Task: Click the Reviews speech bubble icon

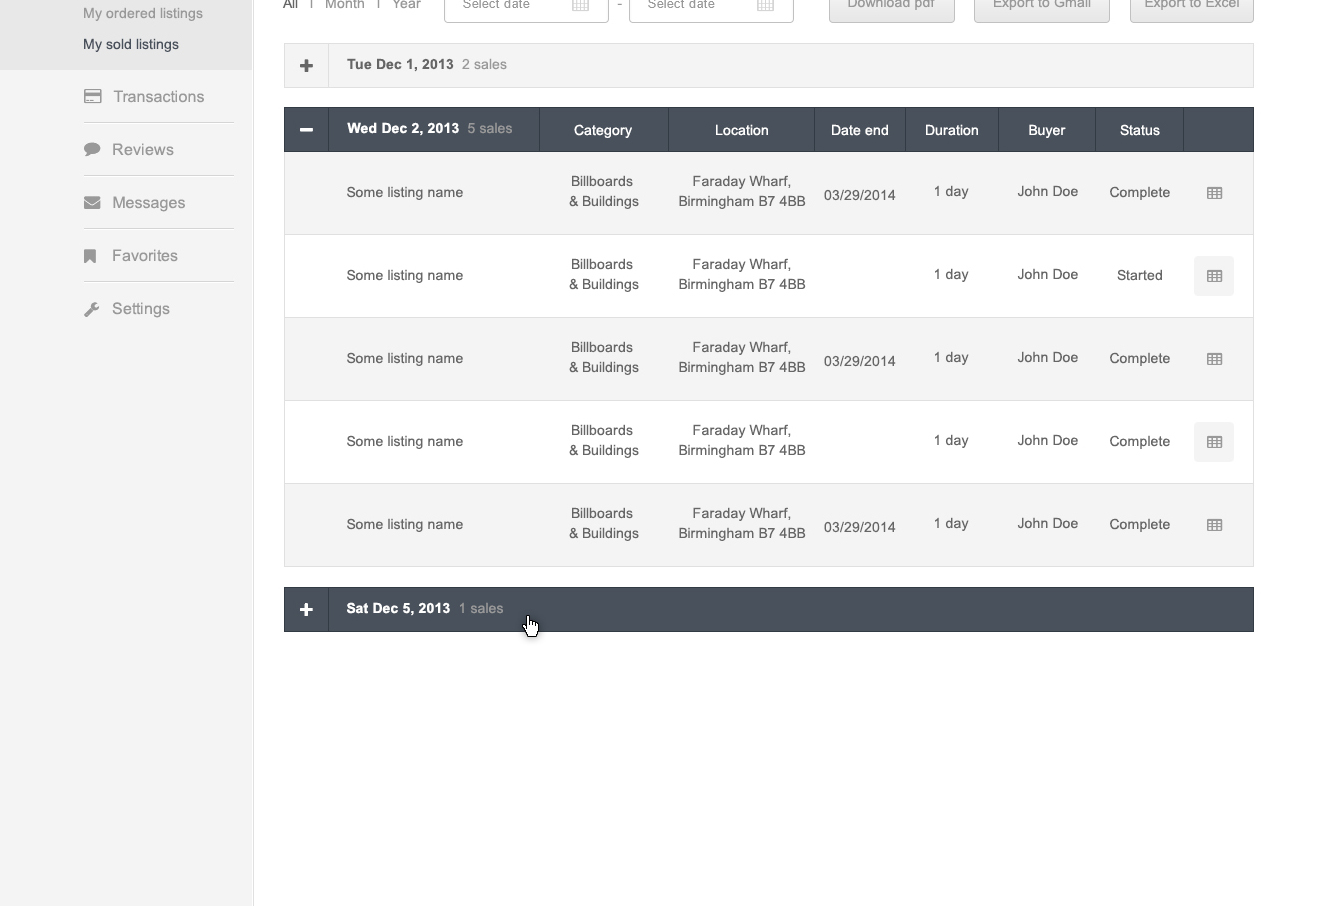Action: 92,150
